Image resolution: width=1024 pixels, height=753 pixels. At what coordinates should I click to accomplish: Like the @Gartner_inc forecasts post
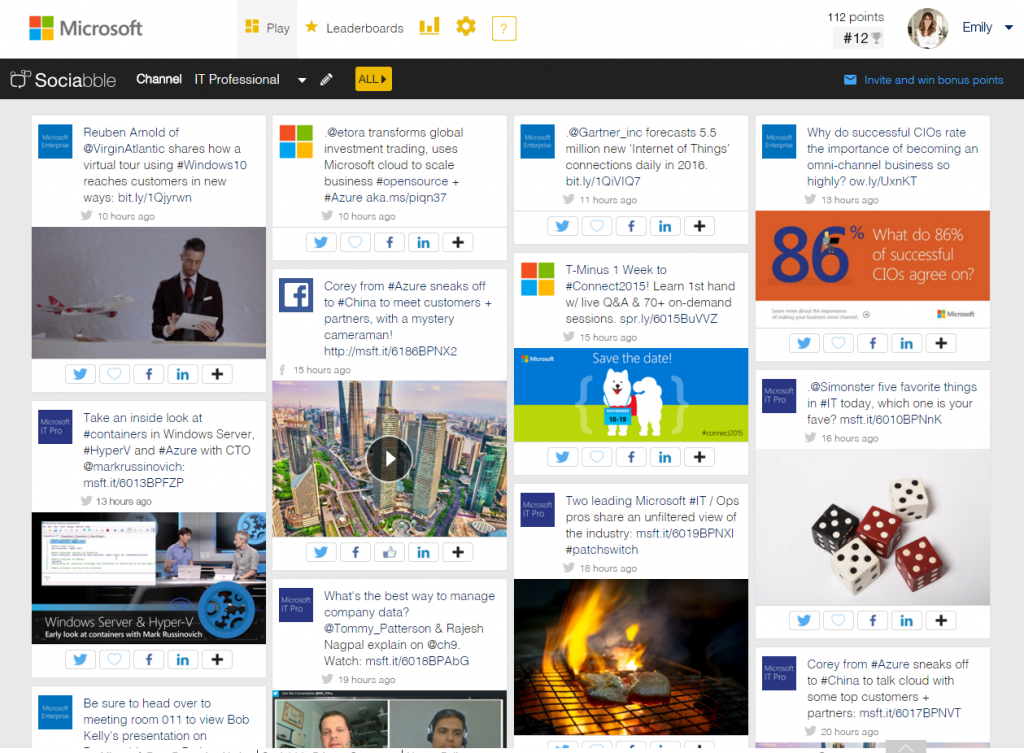point(597,226)
